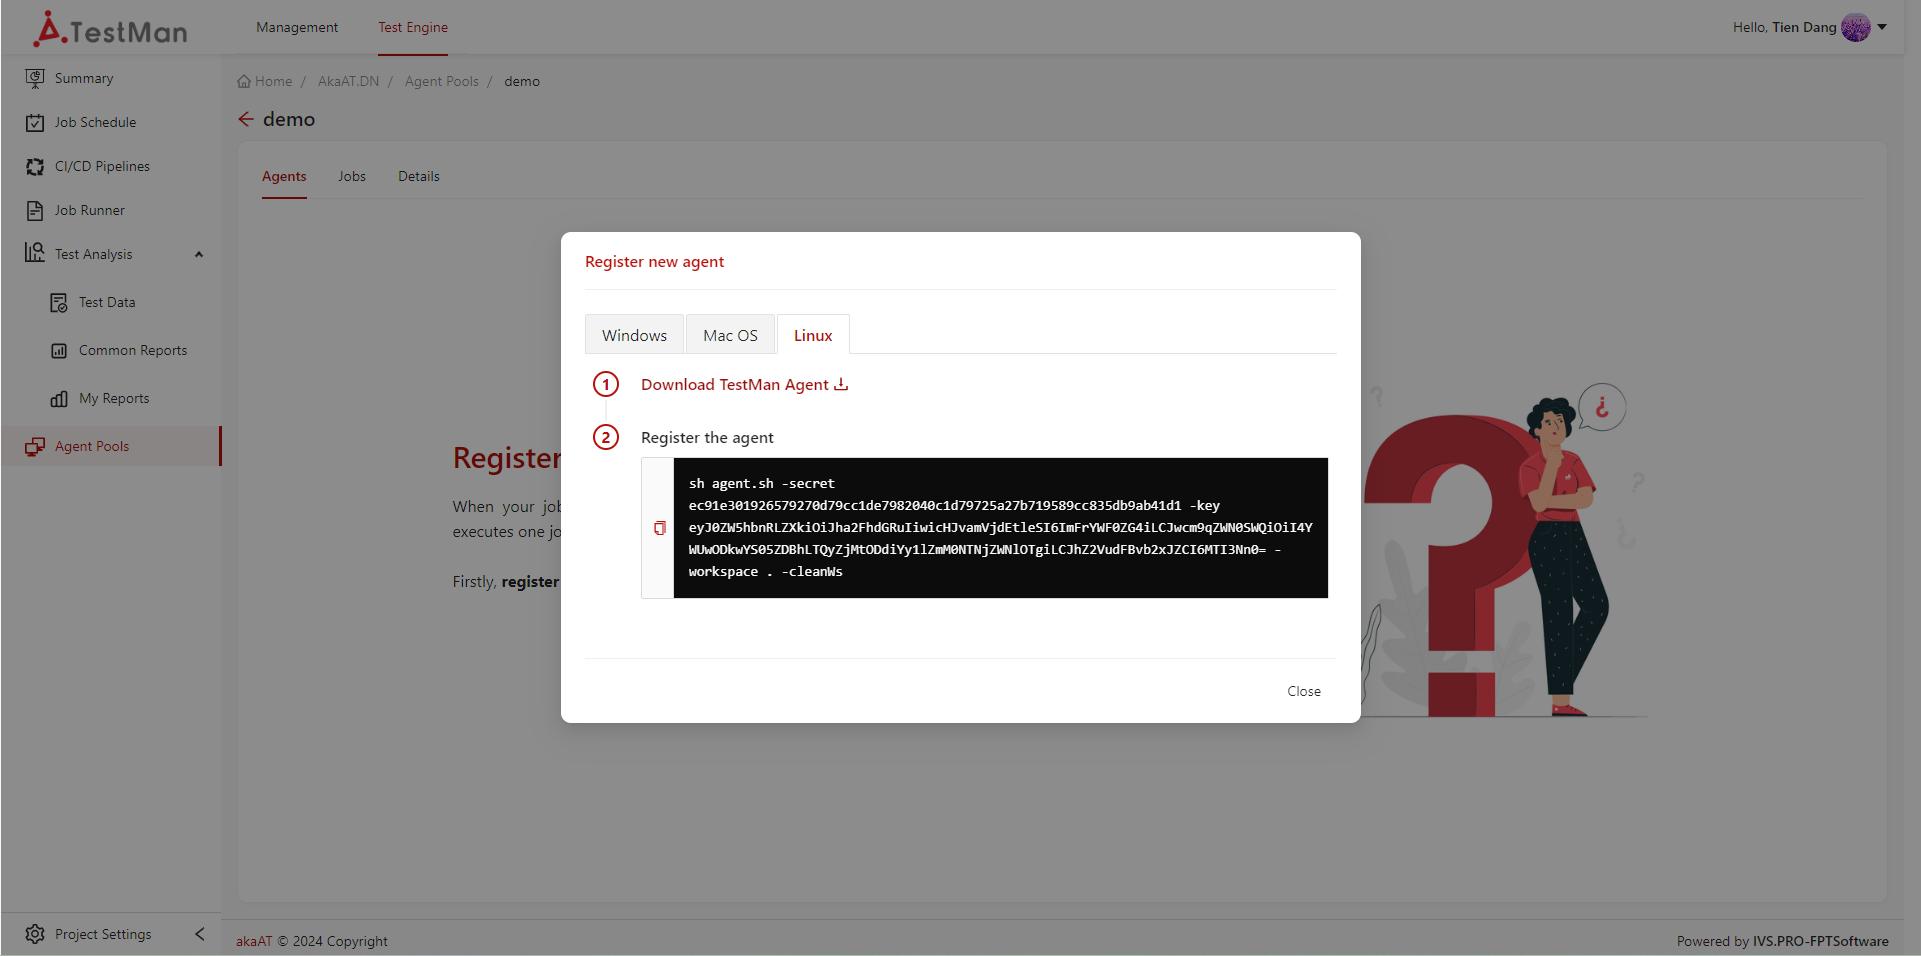Viewport: 1921px width, 956px height.
Task: Click the akaAT 2024 Copyright footer text
Action: [312, 941]
